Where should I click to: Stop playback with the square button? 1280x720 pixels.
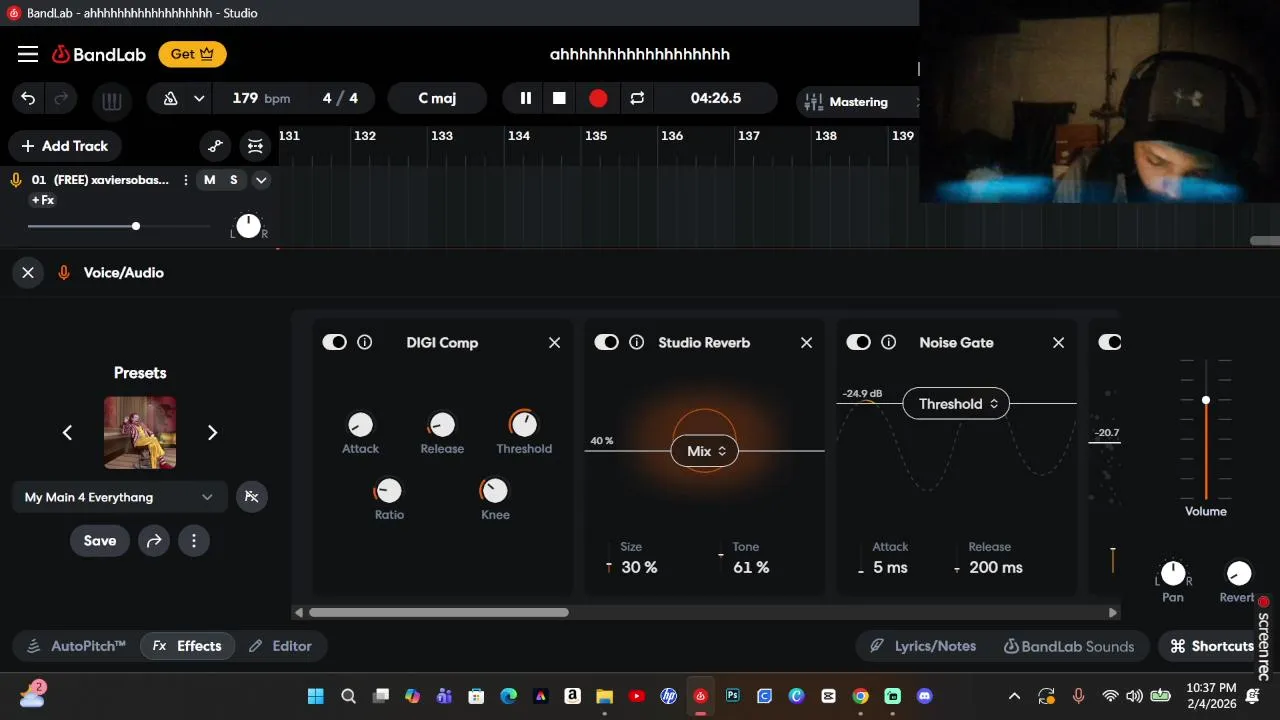click(559, 98)
